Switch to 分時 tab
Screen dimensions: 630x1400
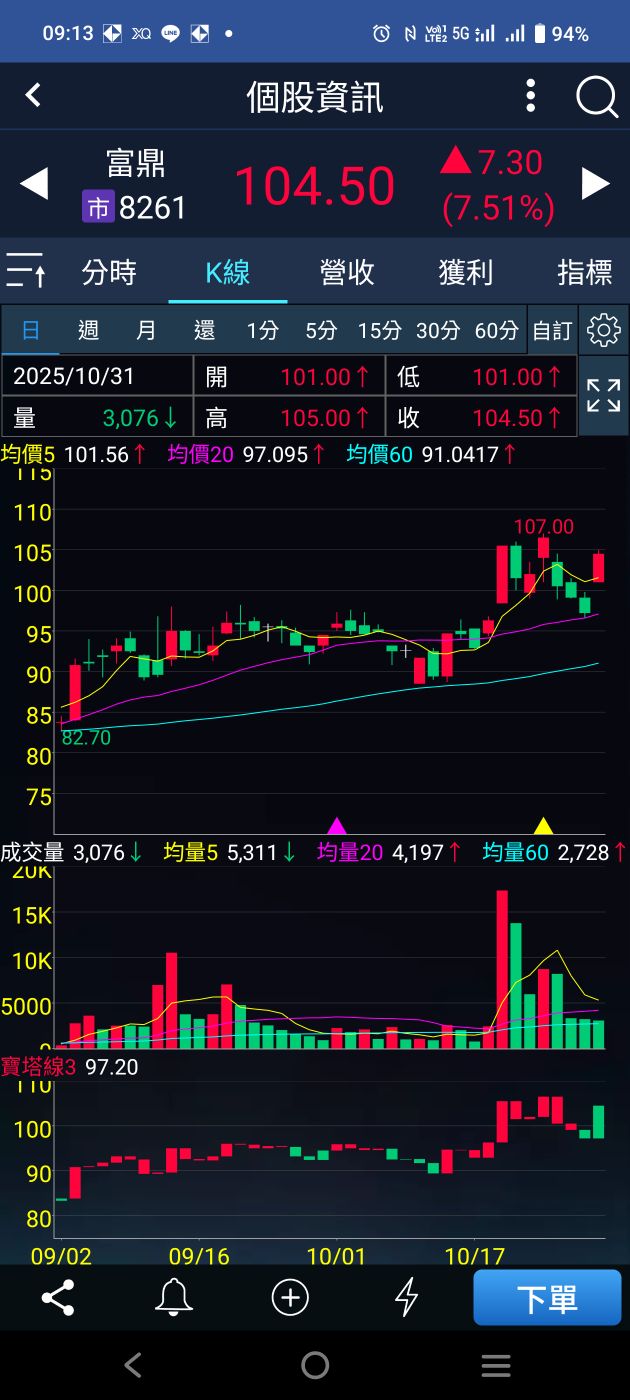109,272
